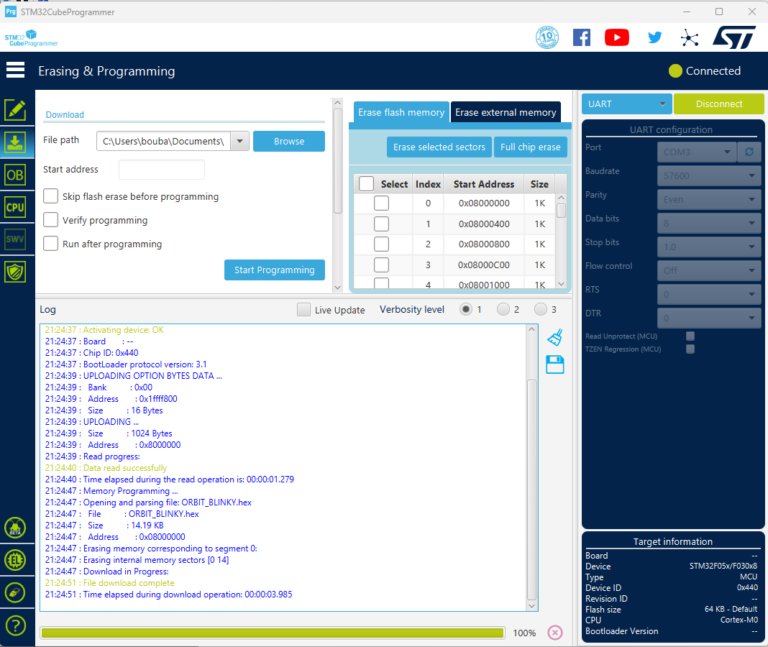Enable Verify programming checkbox

[50, 220]
